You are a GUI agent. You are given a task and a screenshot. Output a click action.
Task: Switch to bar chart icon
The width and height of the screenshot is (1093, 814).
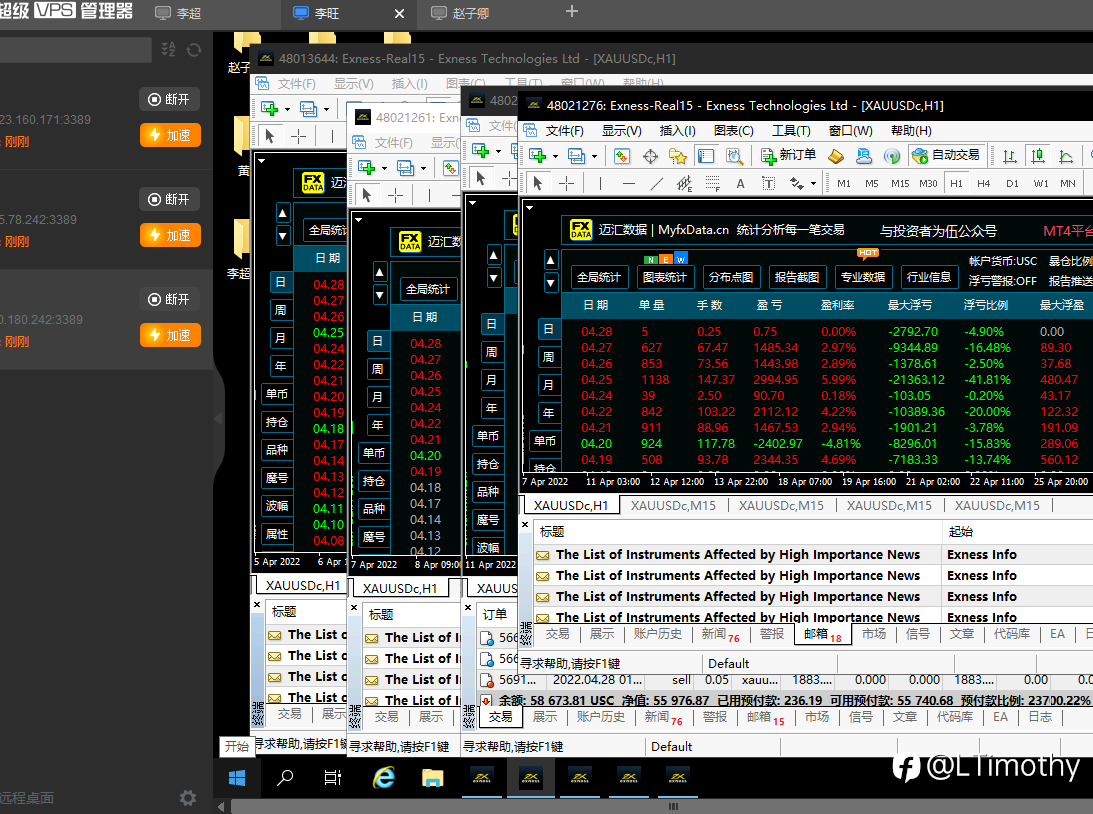click(1009, 156)
